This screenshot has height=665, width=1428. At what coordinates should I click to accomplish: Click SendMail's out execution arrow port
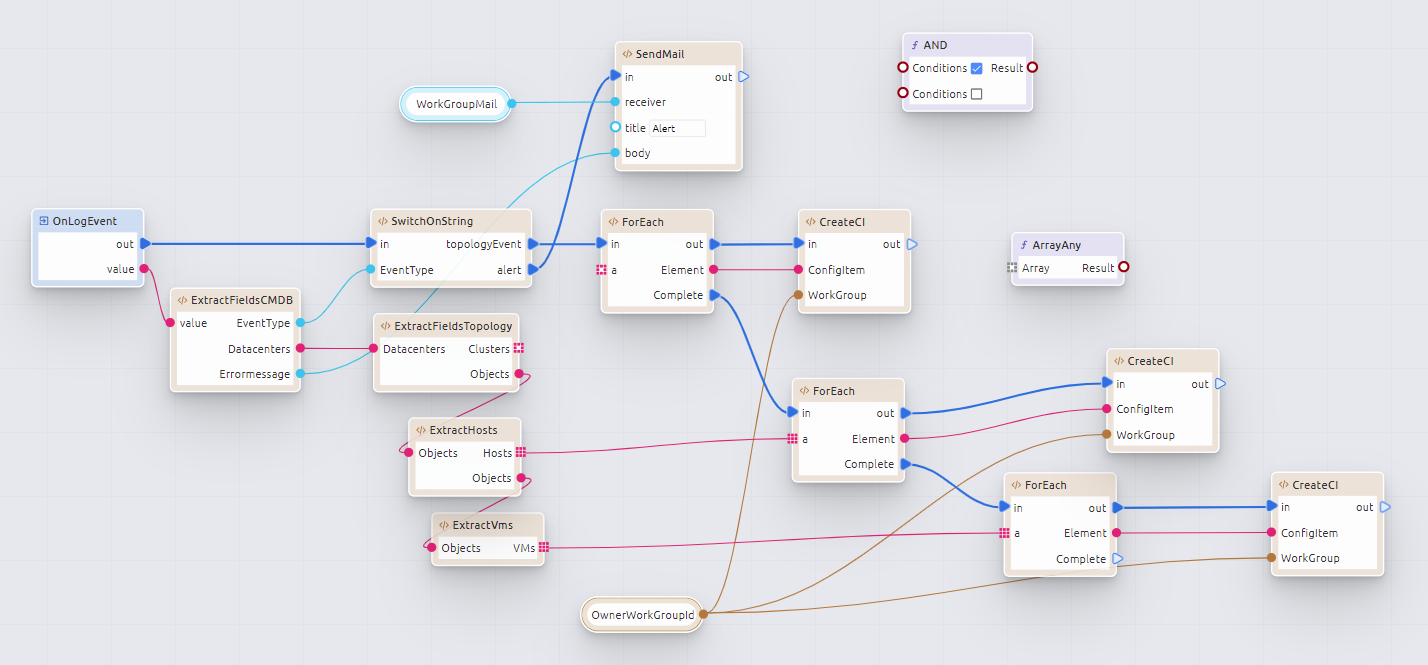coord(744,77)
